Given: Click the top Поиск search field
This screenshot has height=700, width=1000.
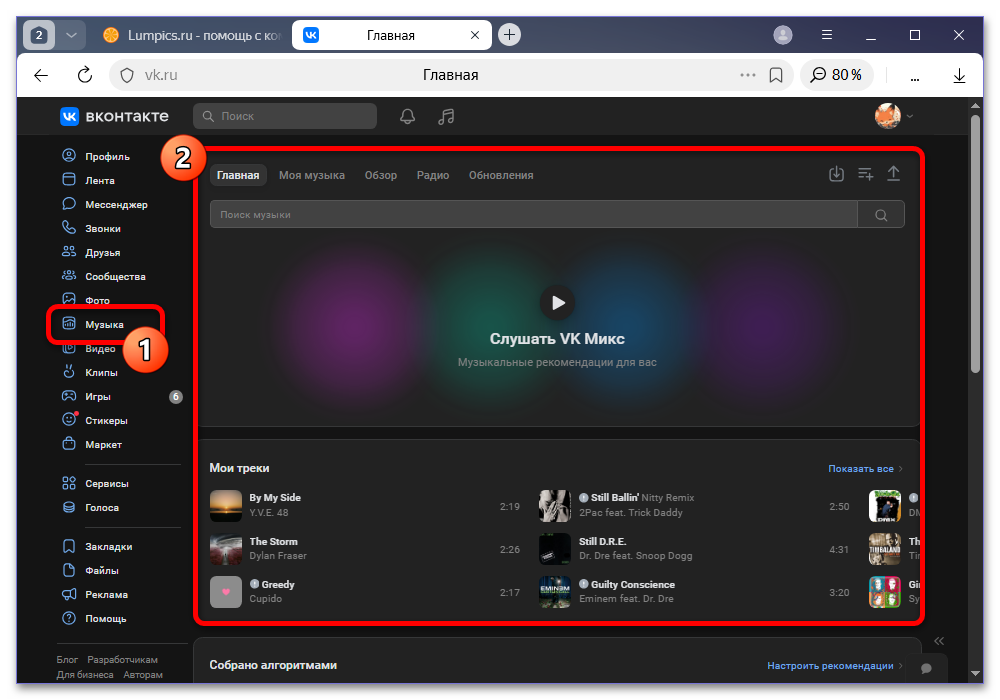Looking at the screenshot, I should [285, 116].
